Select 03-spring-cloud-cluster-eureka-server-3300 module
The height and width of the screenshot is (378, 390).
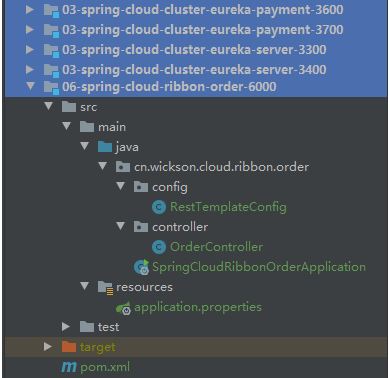tap(194, 50)
